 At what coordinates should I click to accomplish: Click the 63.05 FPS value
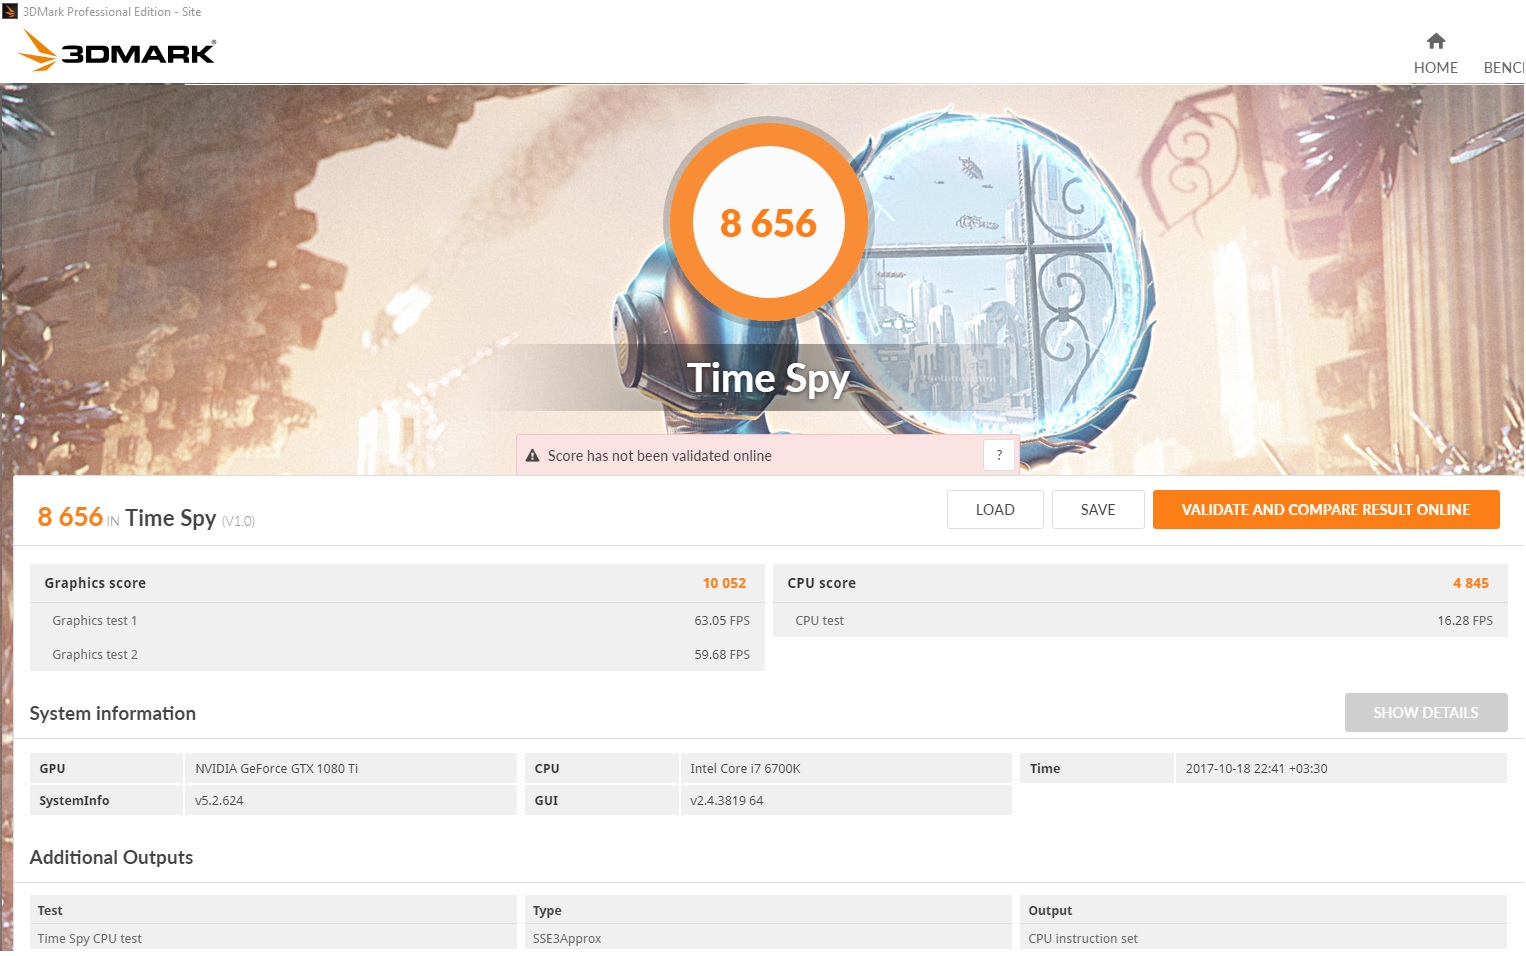[722, 621]
